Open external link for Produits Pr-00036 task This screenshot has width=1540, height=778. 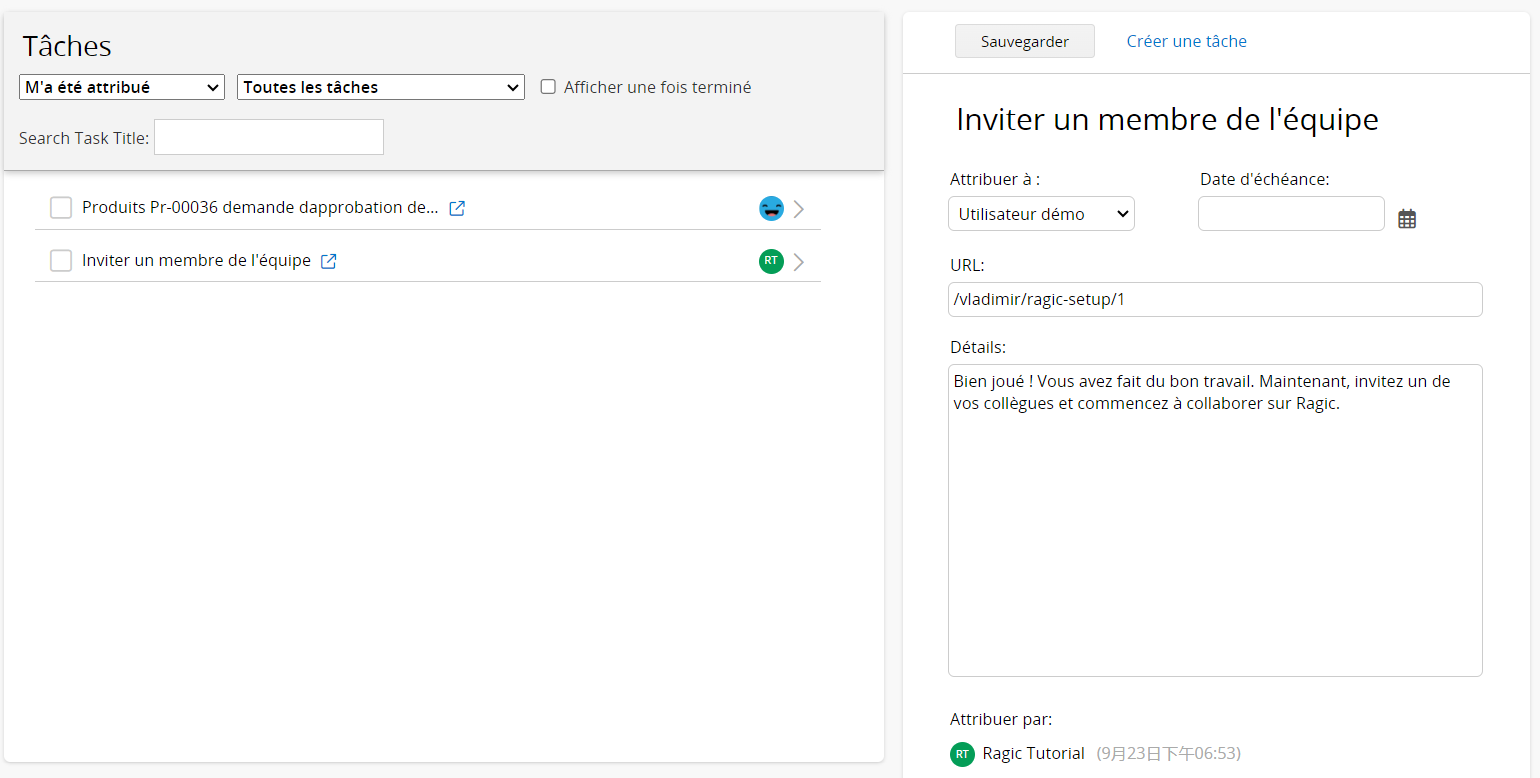tap(457, 209)
